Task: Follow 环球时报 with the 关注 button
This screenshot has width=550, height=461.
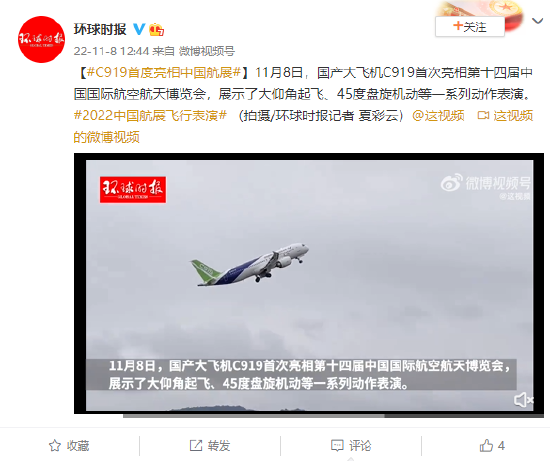Action: point(470,27)
